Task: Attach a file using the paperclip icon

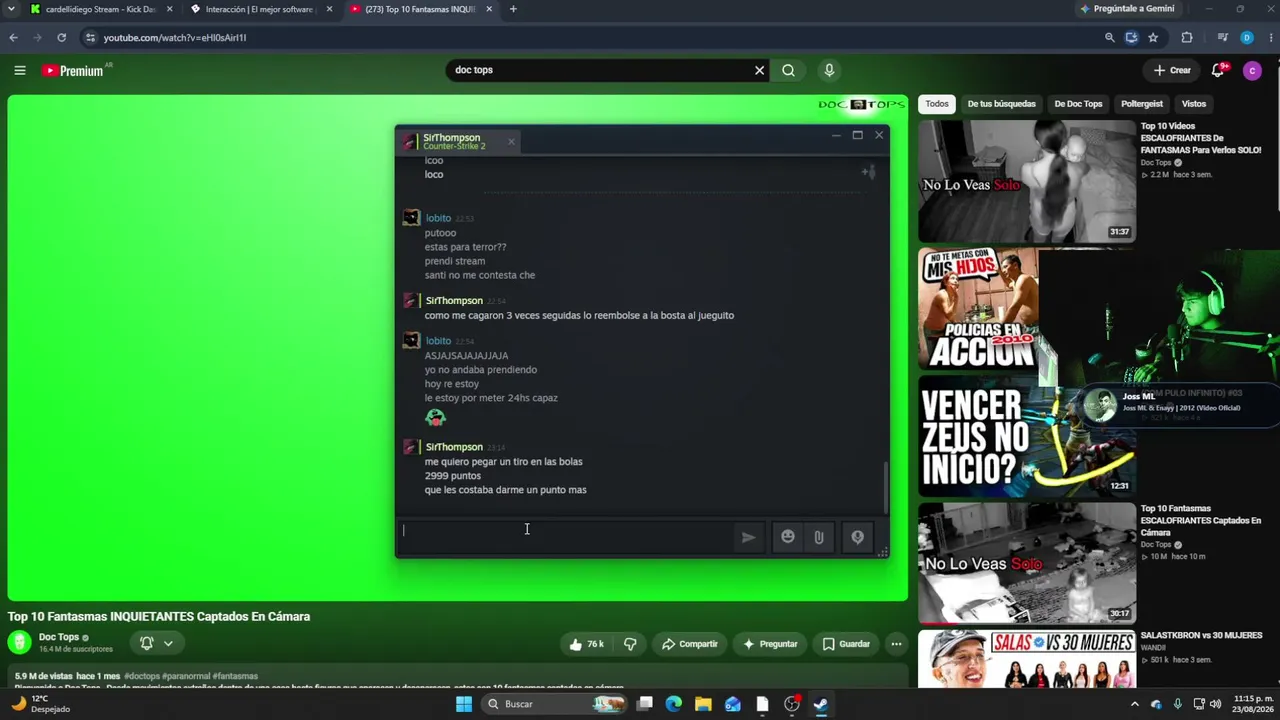Action: pos(819,537)
